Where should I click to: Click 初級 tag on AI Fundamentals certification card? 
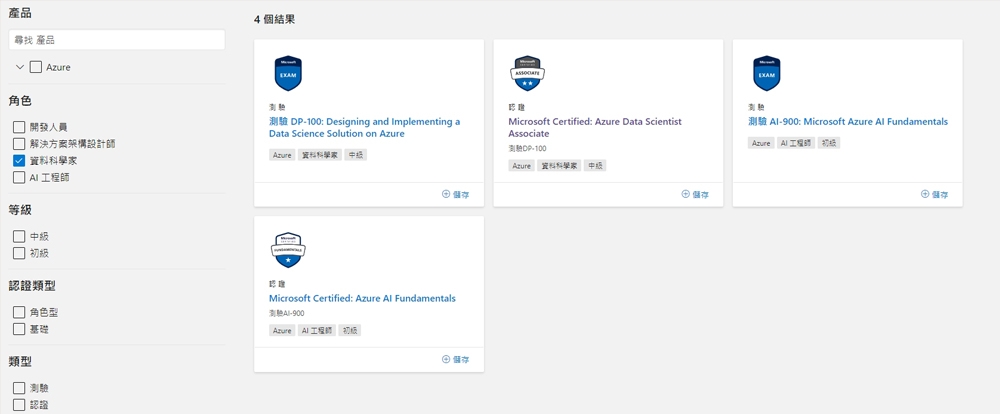[349, 330]
